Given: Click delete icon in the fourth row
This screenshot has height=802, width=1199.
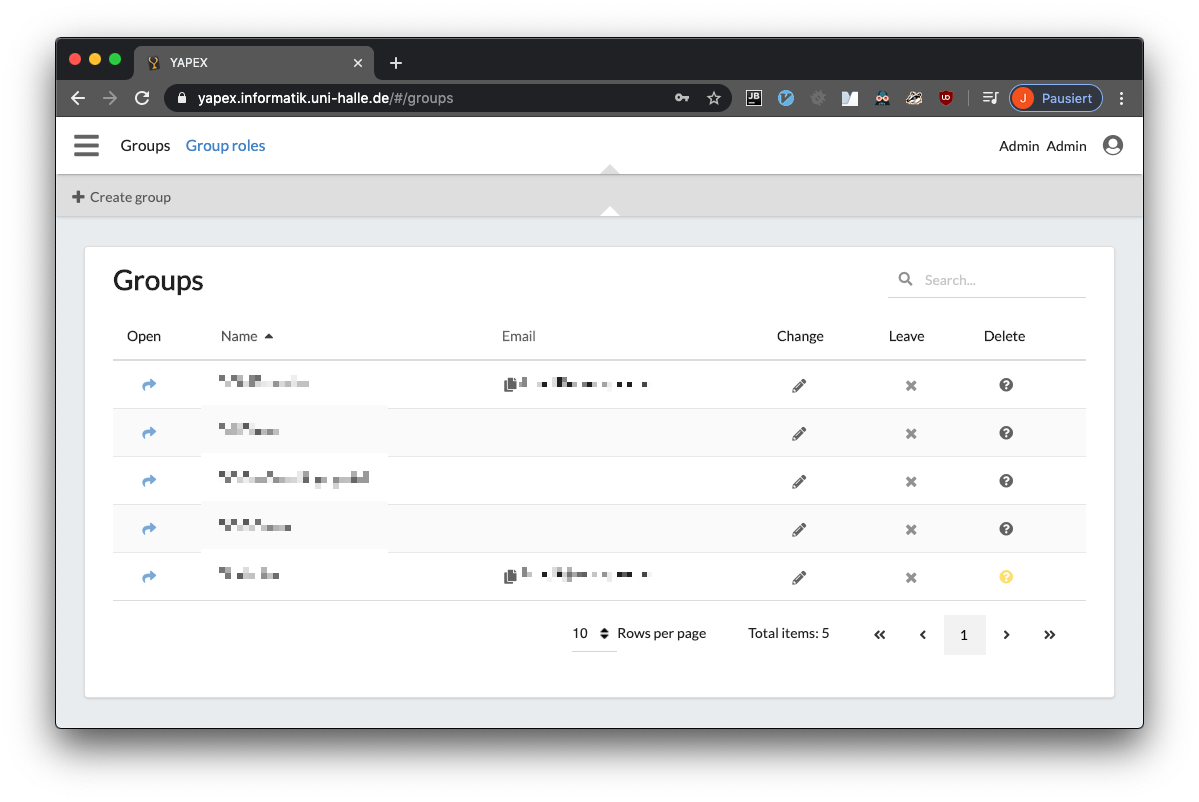Looking at the screenshot, I should click(1006, 529).
